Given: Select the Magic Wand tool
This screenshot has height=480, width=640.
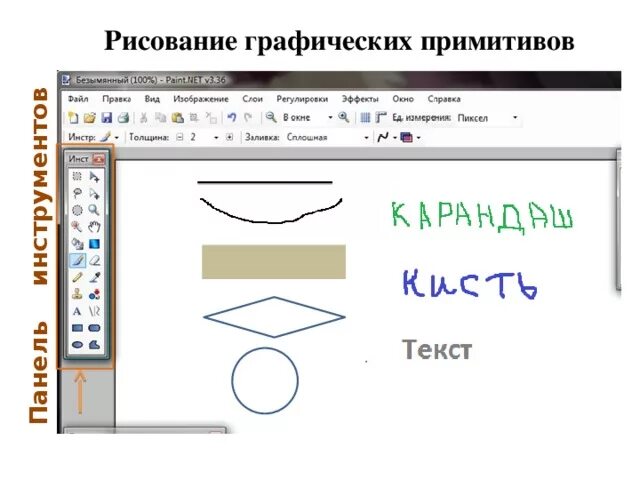Looking at the screenshot, I should [x=77, y=227].
